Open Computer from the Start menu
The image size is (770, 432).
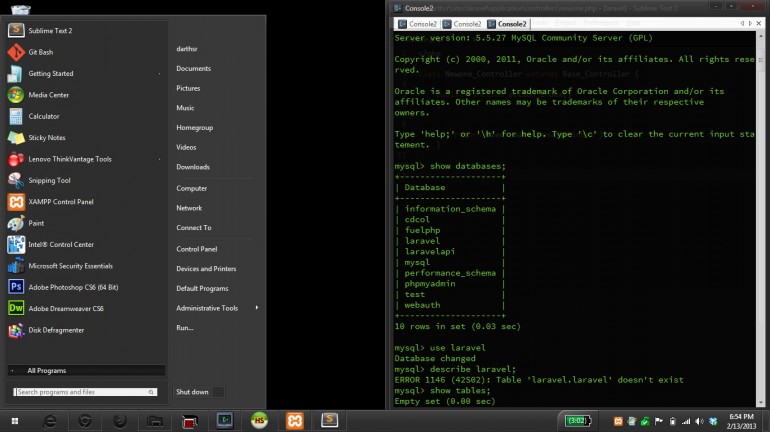192,188
